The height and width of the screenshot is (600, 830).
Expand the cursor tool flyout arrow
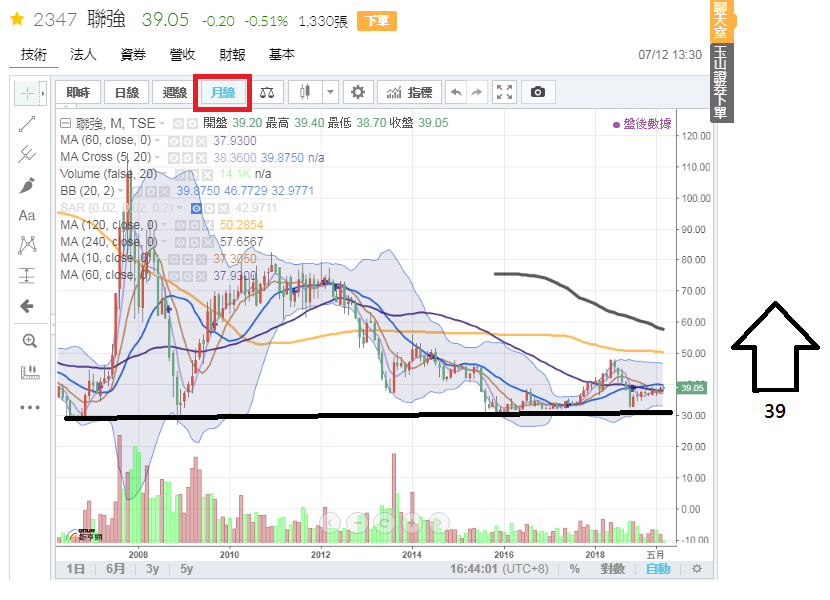coord(43,94)
